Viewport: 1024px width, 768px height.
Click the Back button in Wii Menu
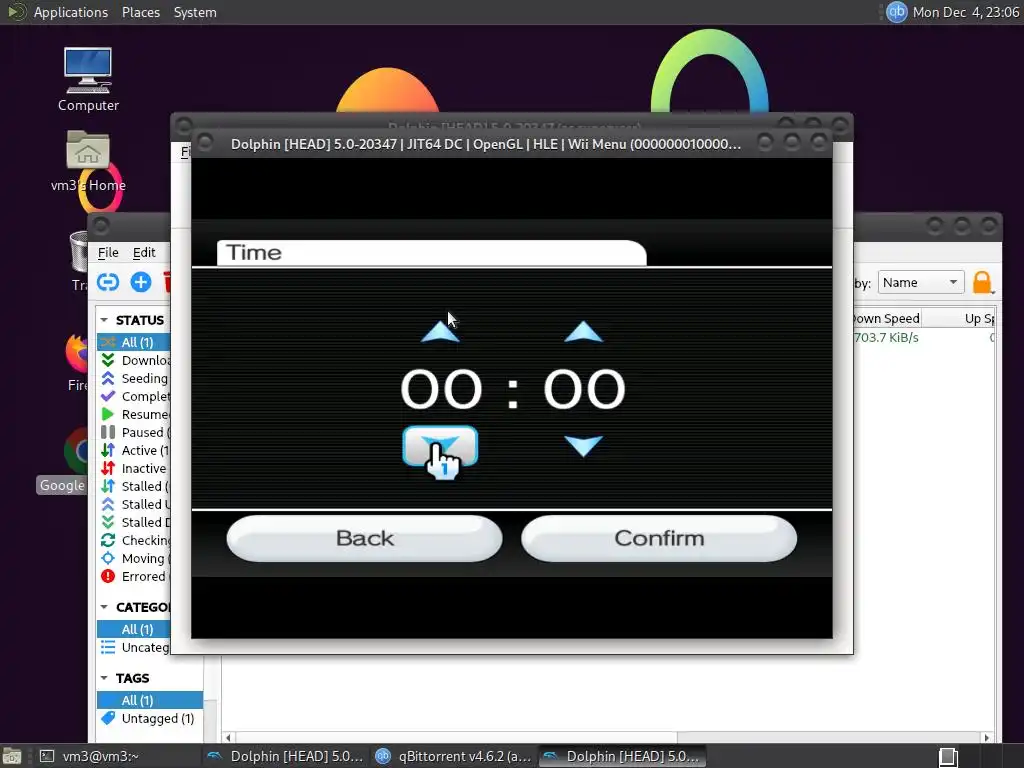364,538
